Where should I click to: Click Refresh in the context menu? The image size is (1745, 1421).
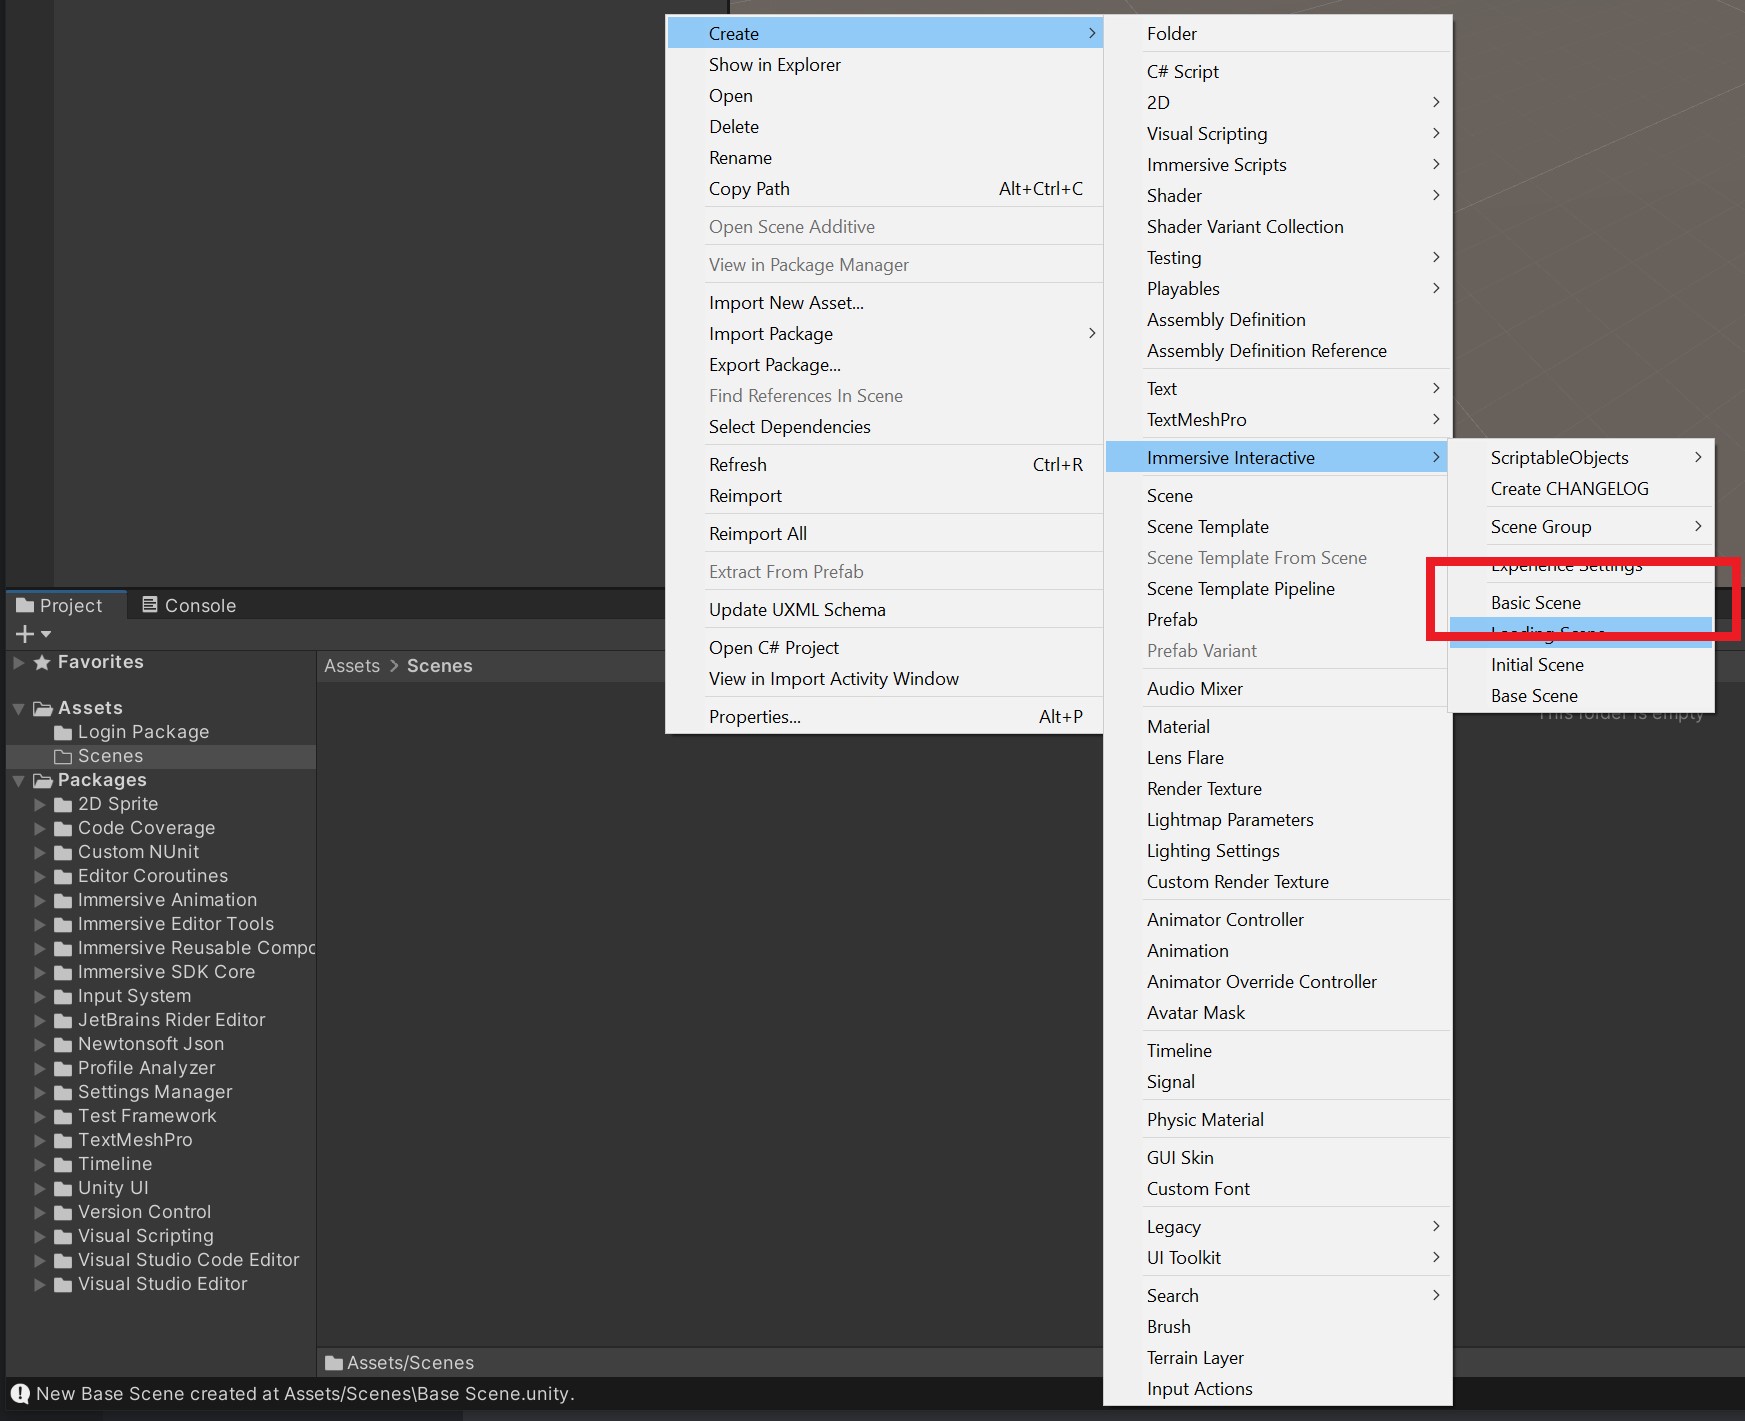[x=884, y=465]
